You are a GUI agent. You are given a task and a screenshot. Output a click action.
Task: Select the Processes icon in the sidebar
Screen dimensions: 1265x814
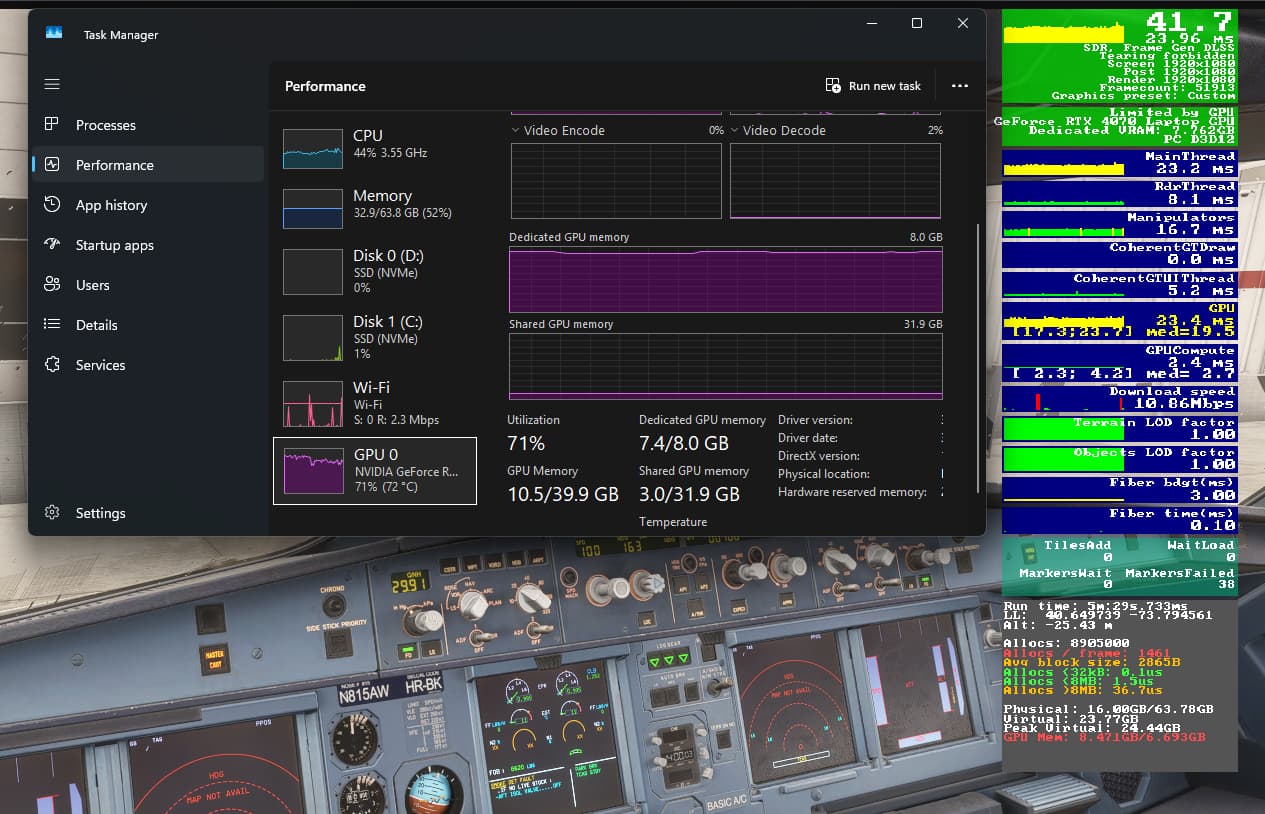click(x=52, y=124)
